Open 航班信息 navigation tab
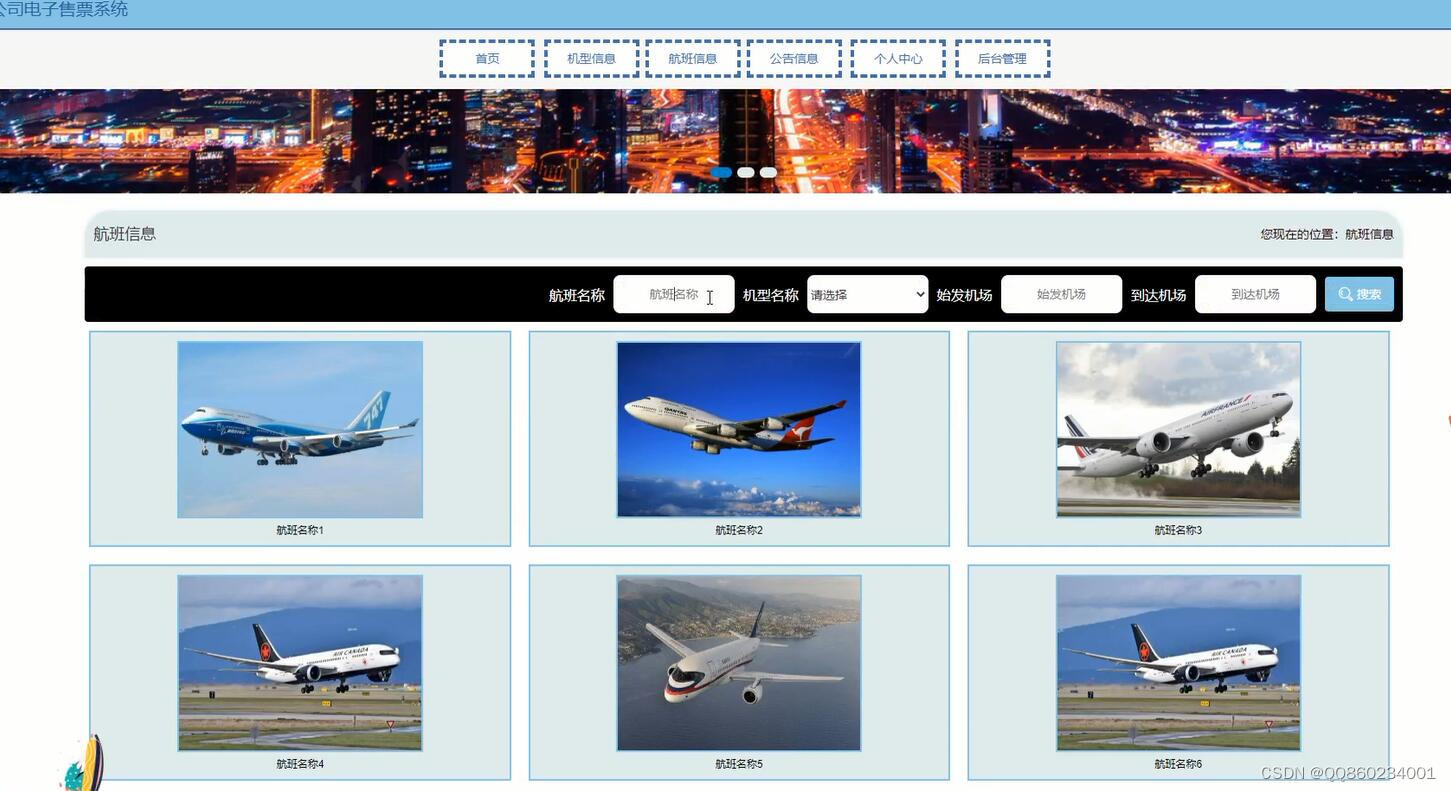The height and width of the screenshot is (791, 1451). pyautogui.click(x=693, y=59)
